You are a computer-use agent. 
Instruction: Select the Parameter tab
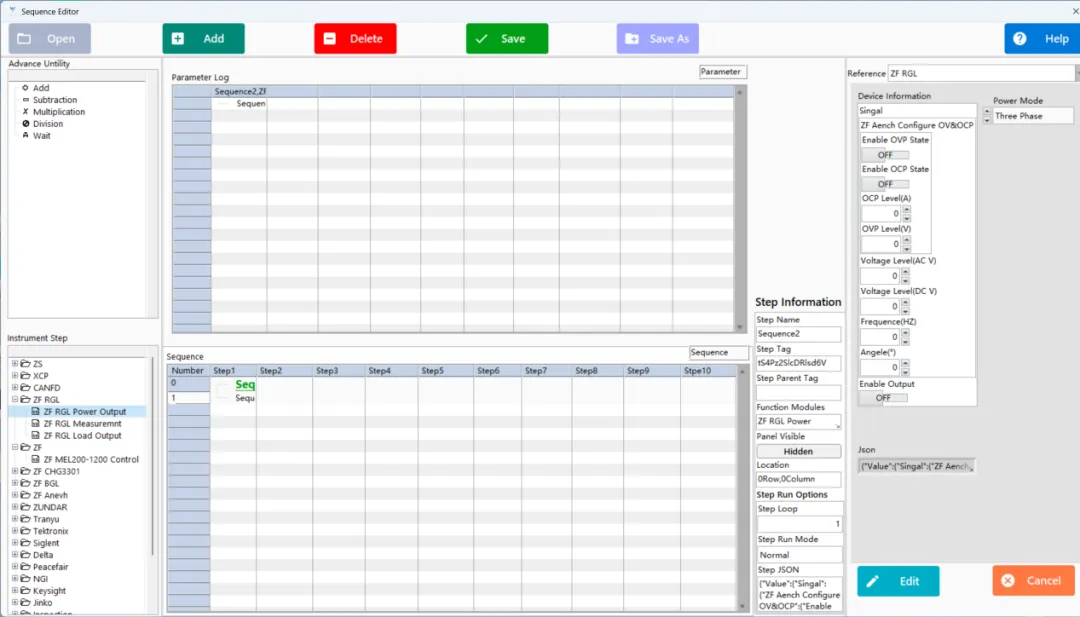723,72
